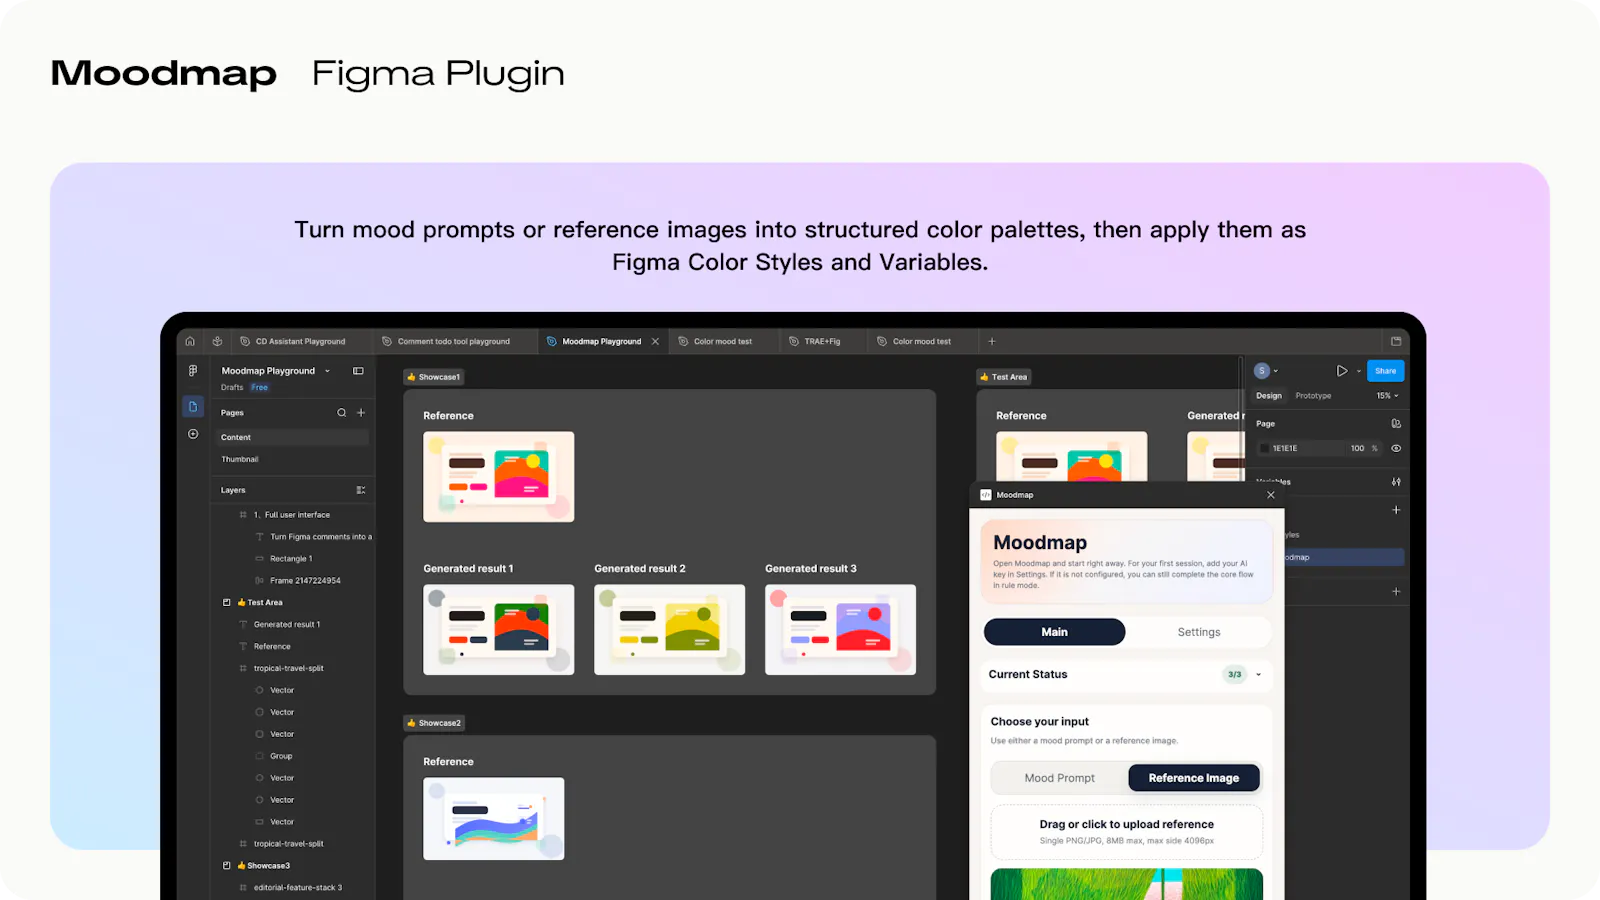Open the avatar dropdown chevron

(1276, 371)
